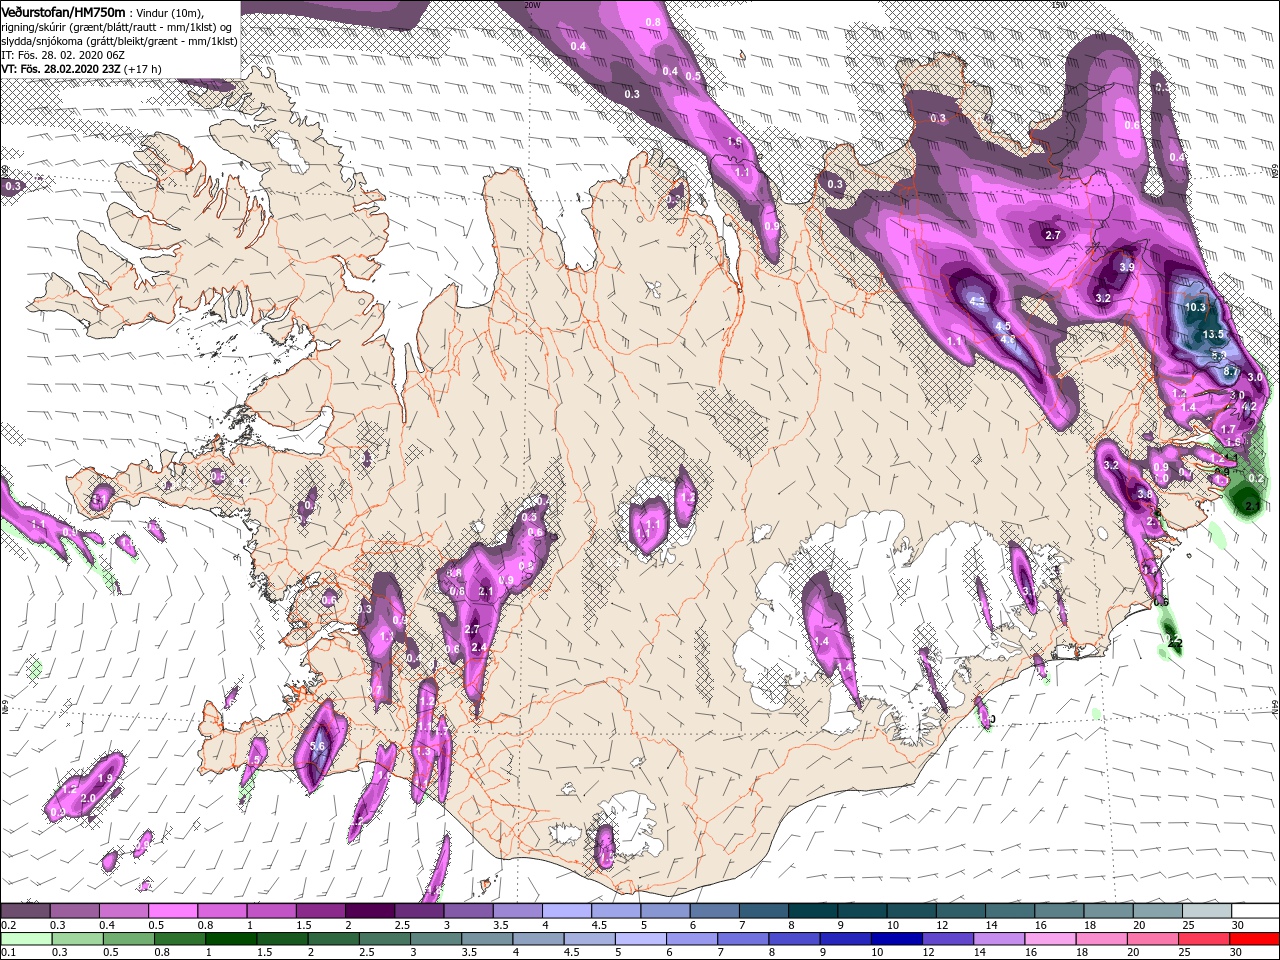Click the red swatch after 30 on rain scale

tap(1253, 939)
